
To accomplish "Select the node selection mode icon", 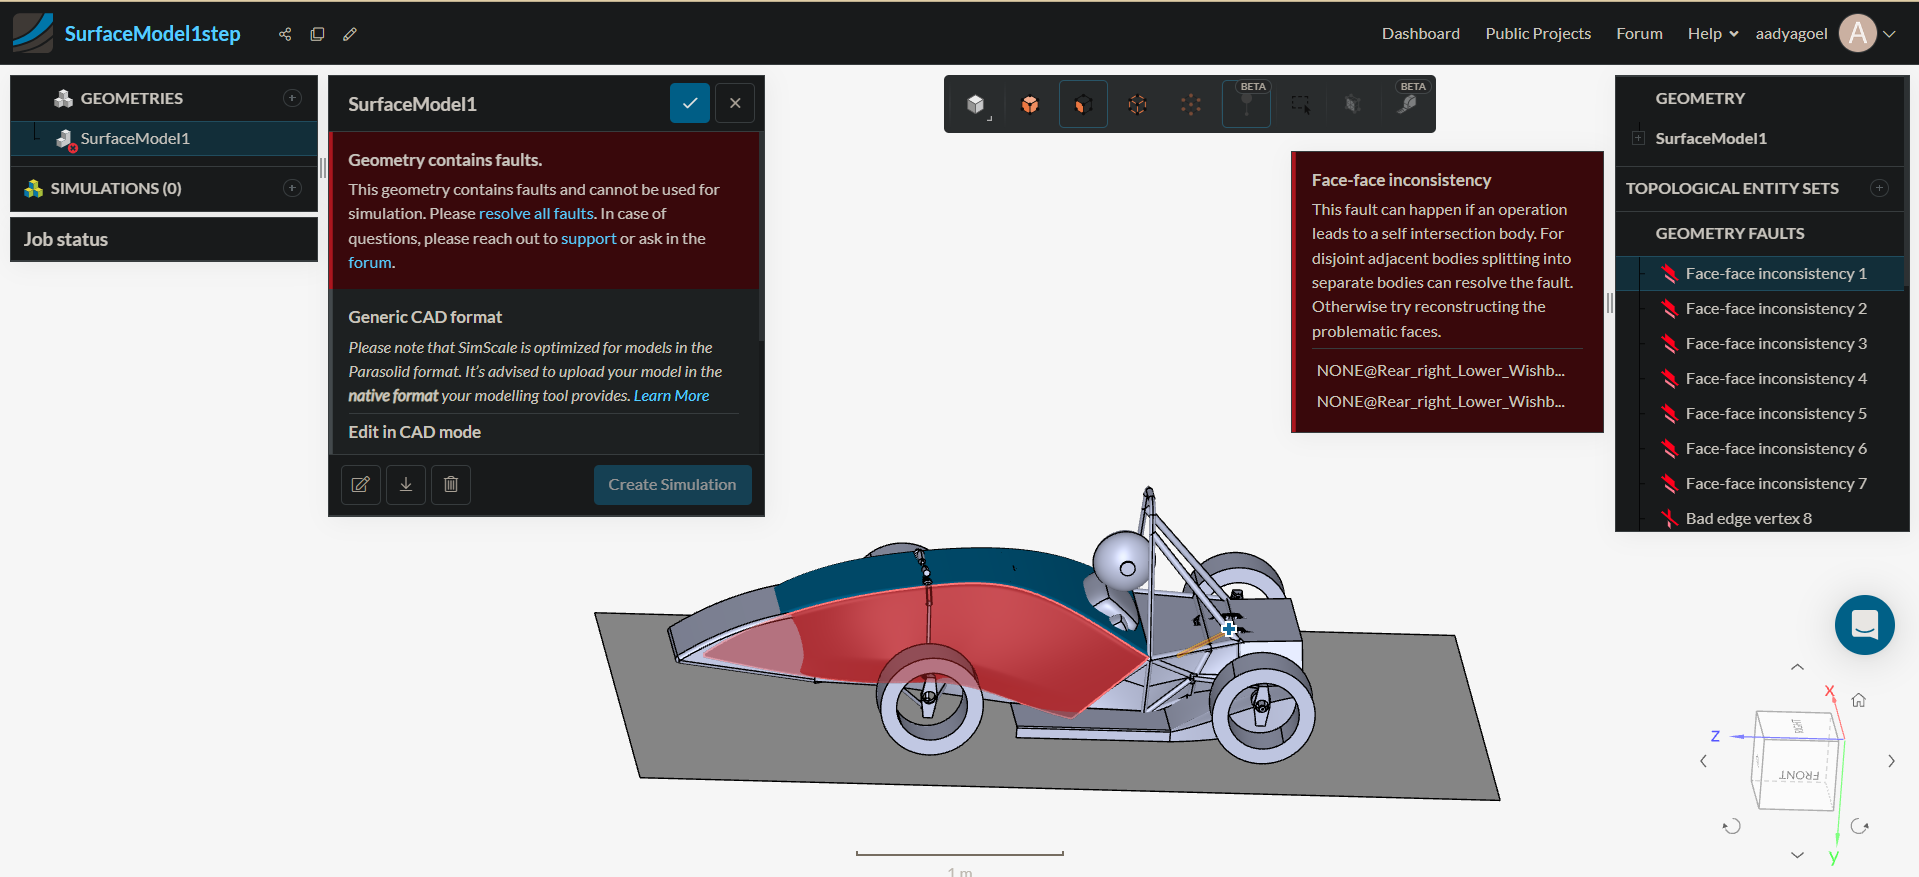I will click(x=1191, y=104).
